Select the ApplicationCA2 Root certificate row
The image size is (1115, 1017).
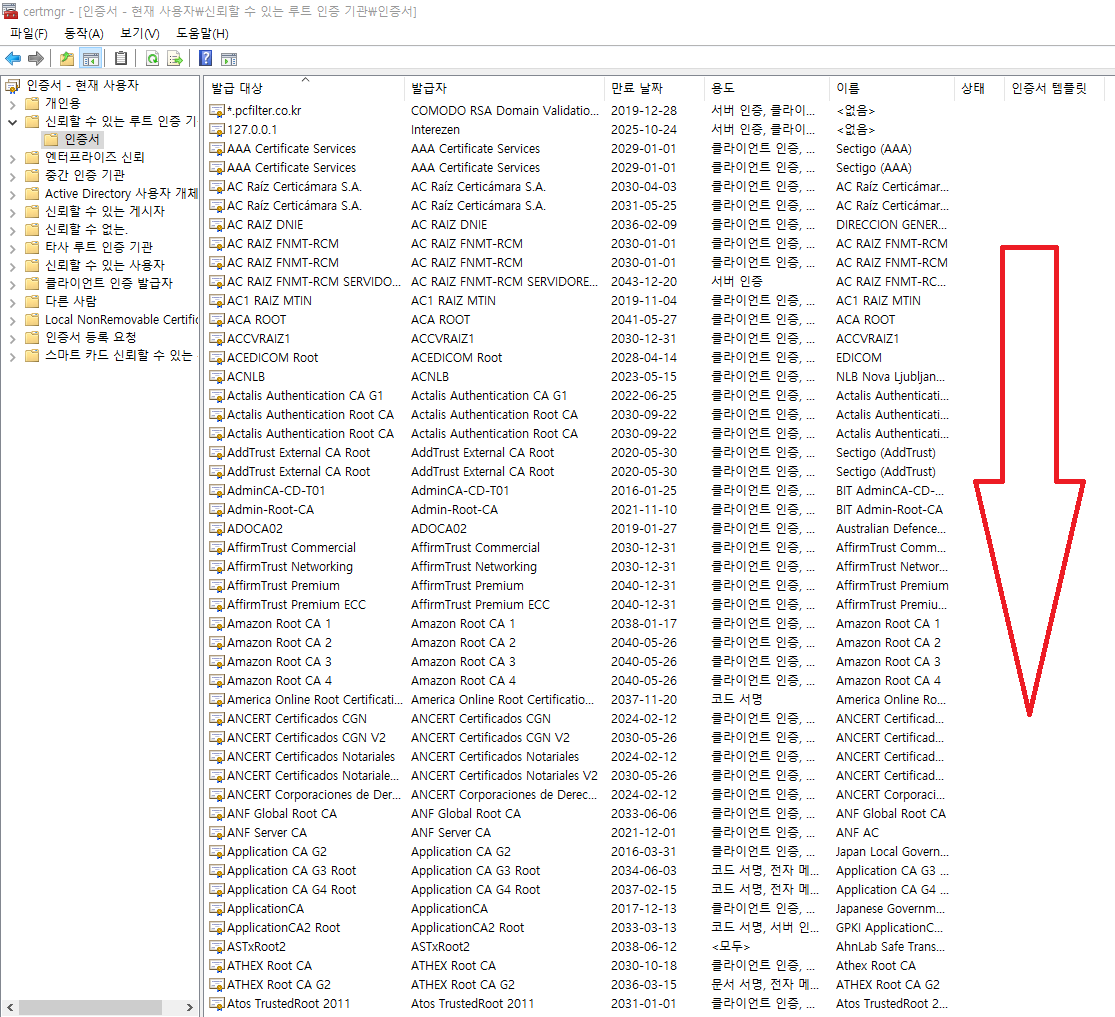point(579,927)
